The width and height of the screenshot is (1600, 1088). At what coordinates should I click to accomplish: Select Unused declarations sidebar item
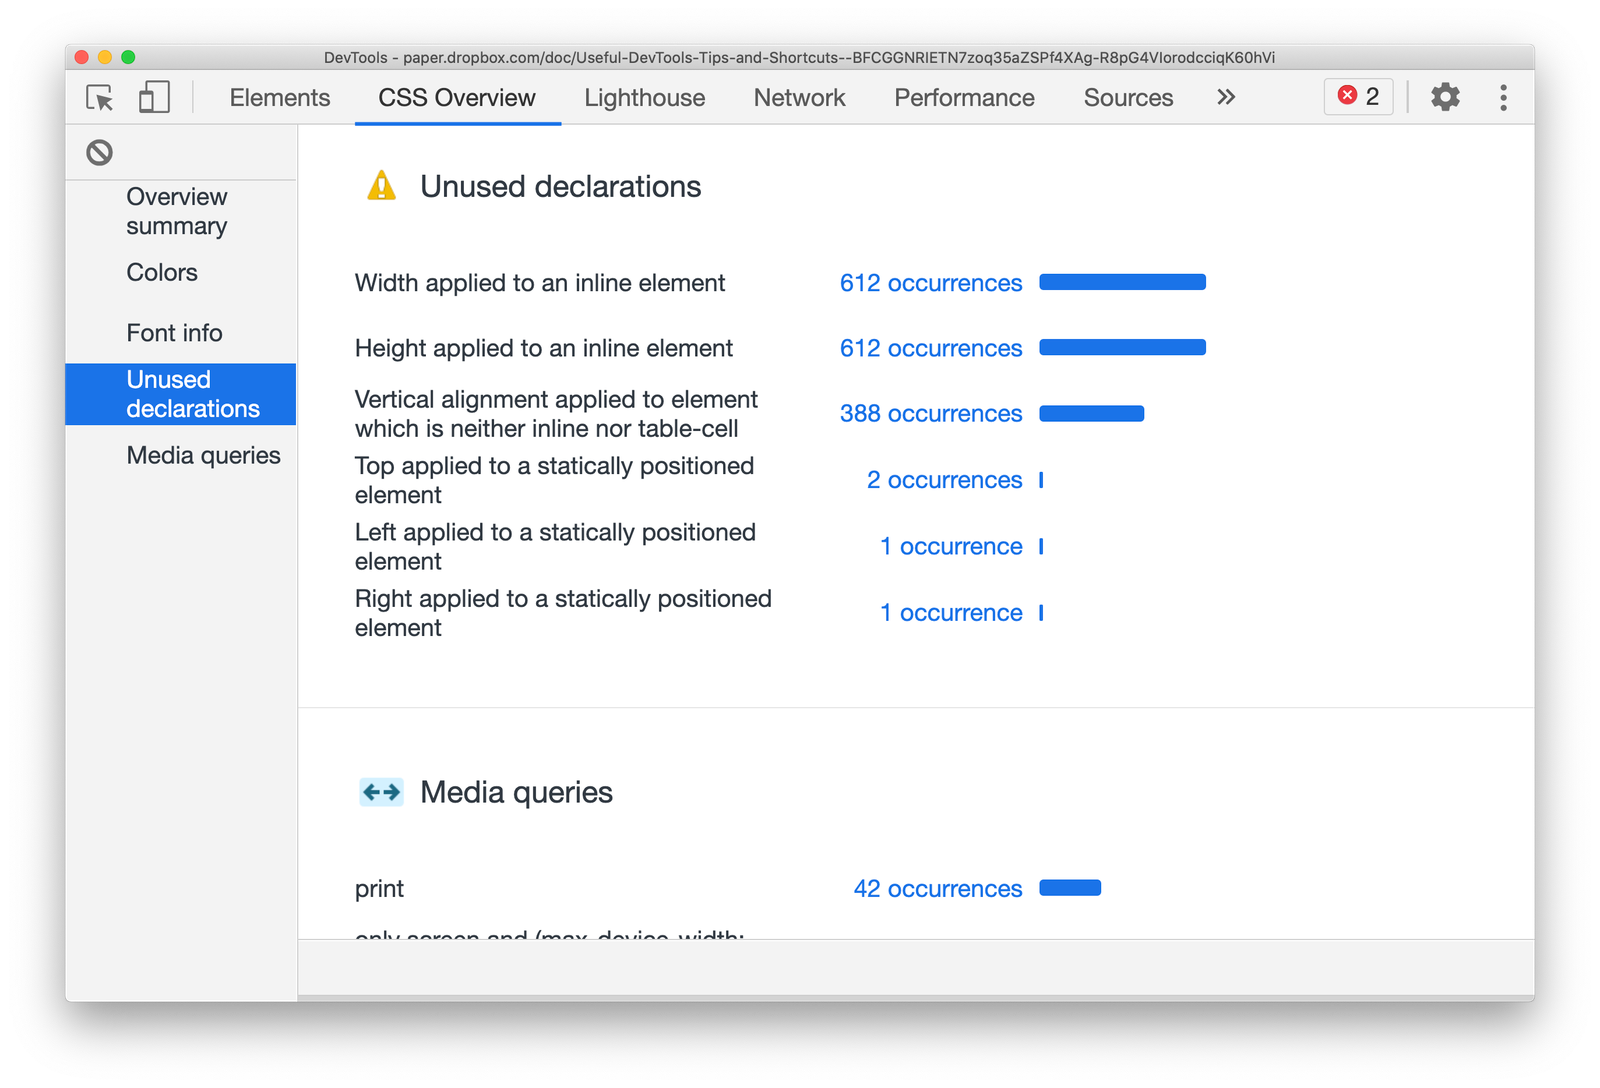(x=181, y=394)
